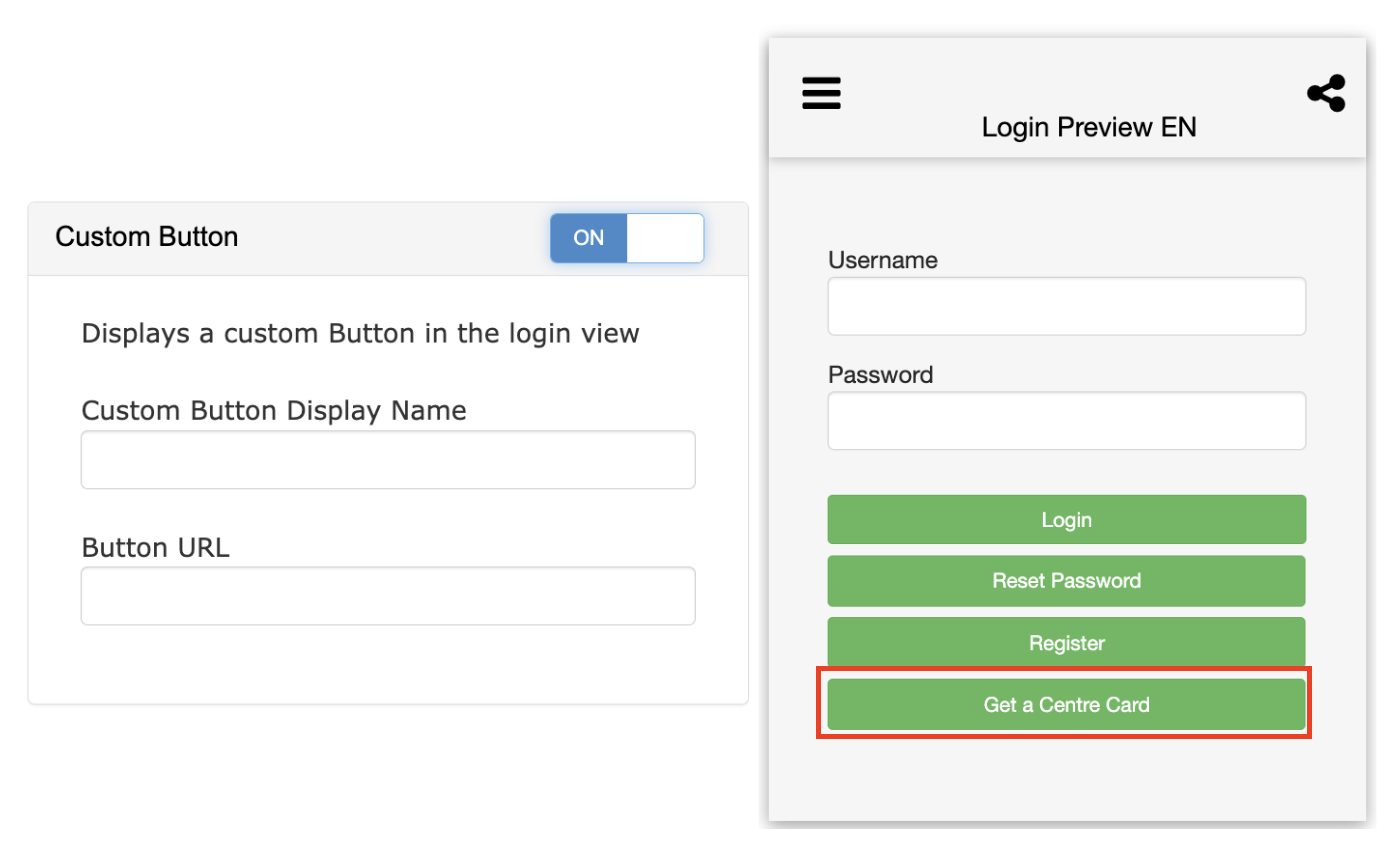Select the Username input field
1392x844 pixels.
[1066, 306]
